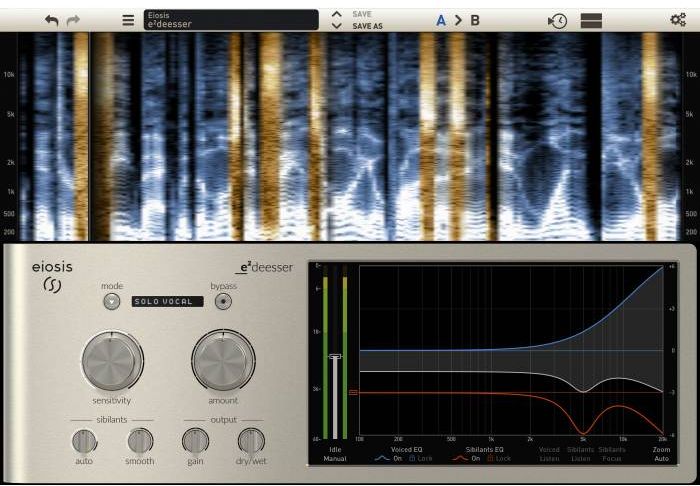The height and width of the screenshot is (486, 700).
Task: Toggle Voiced EQ Lock
Action: point(421,458)
